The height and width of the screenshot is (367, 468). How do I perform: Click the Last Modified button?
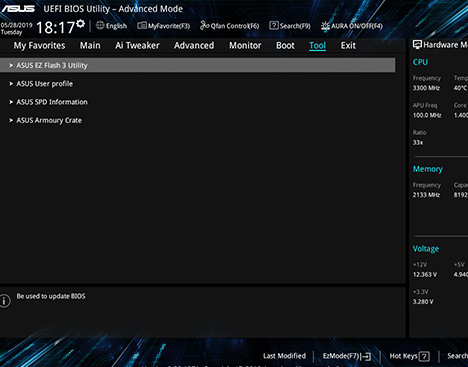pos(284,356)
